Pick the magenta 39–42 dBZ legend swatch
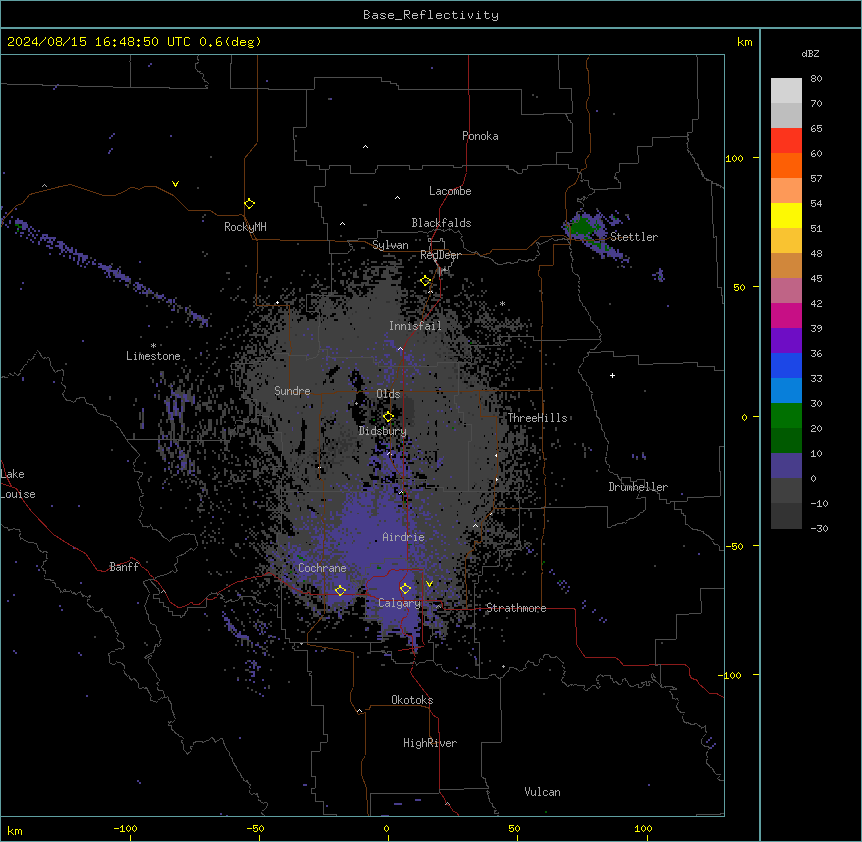This screenshot has height=842, width=862. coord(786,315)
